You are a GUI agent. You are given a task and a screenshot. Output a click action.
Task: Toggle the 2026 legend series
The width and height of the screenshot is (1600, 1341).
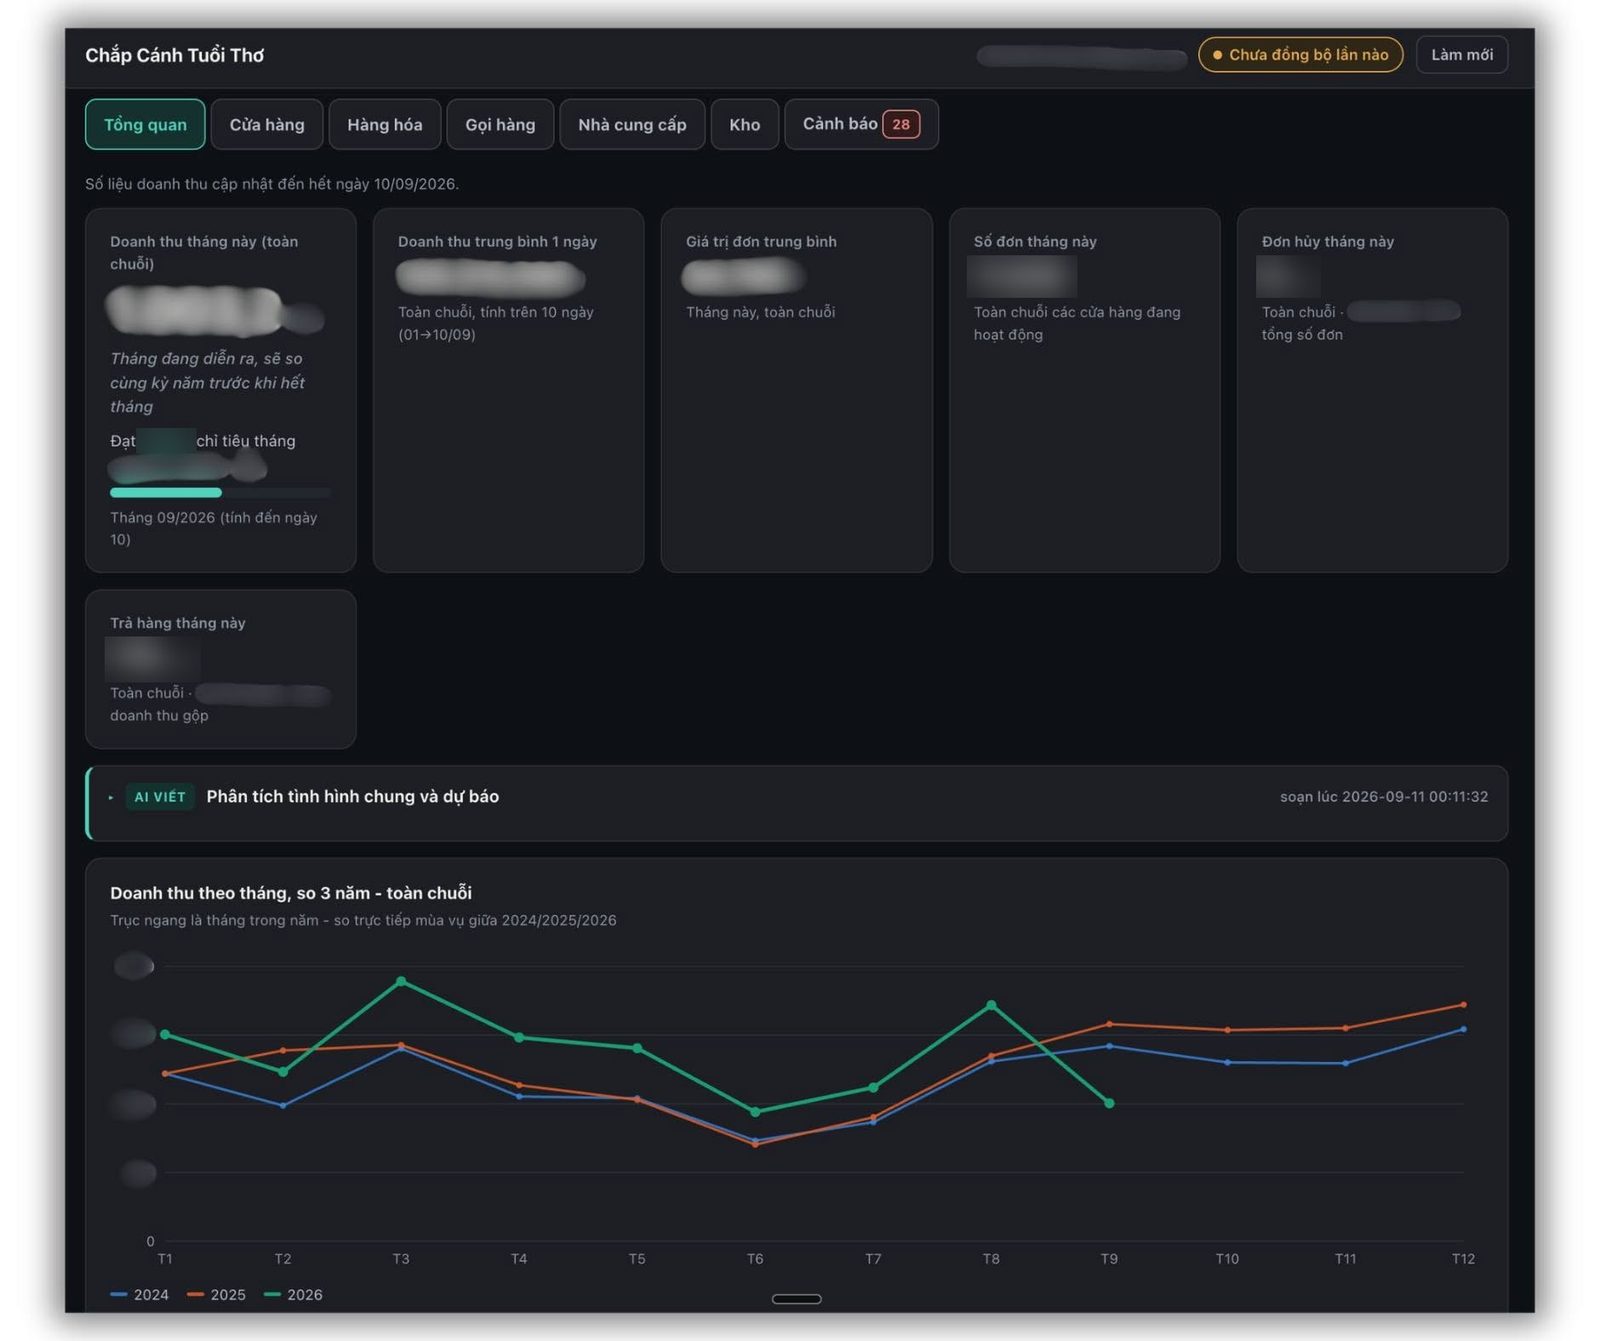click(x=293, y=1294)
